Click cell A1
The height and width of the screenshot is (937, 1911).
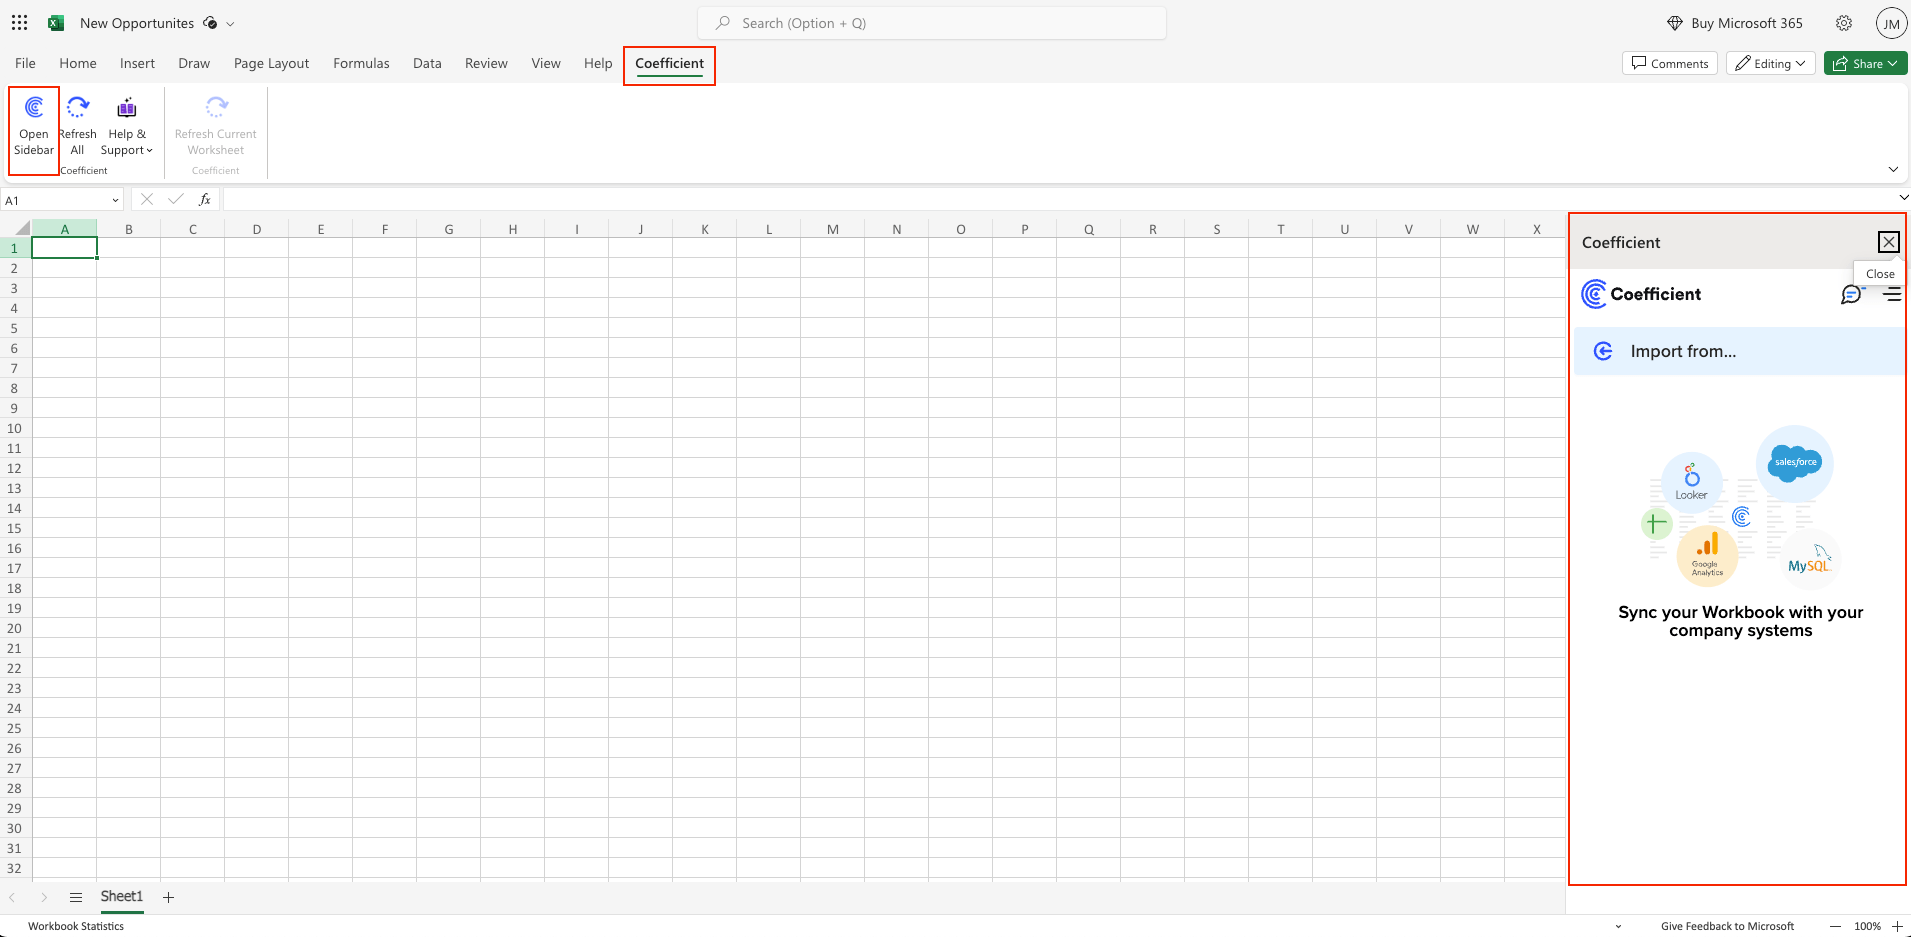tap(64, 248)
